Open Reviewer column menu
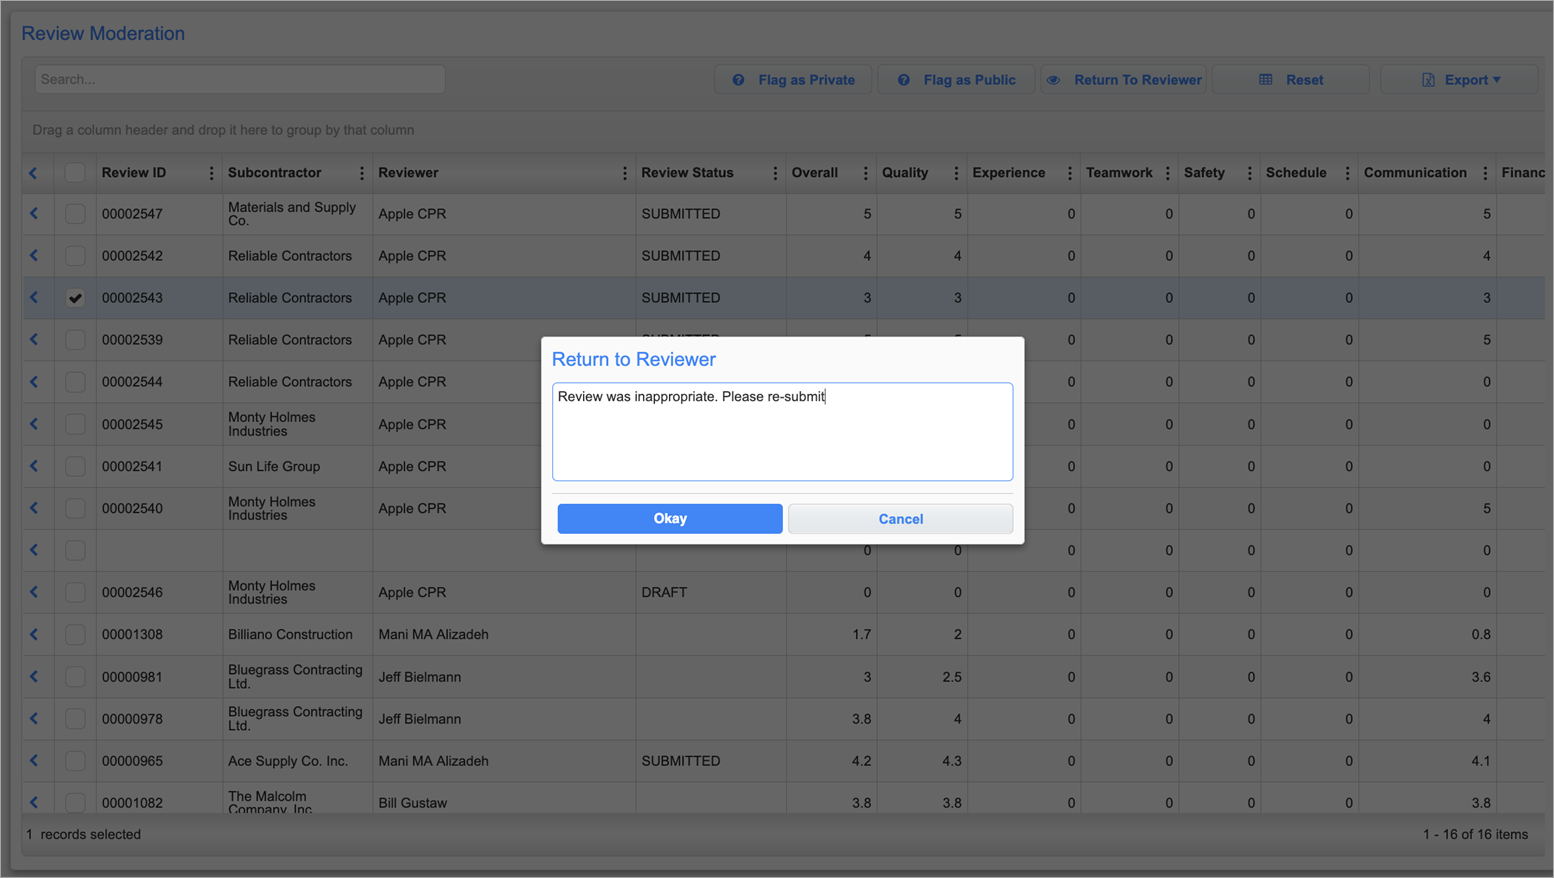Viewport: 1554px width, 878px height. [624, 173]
